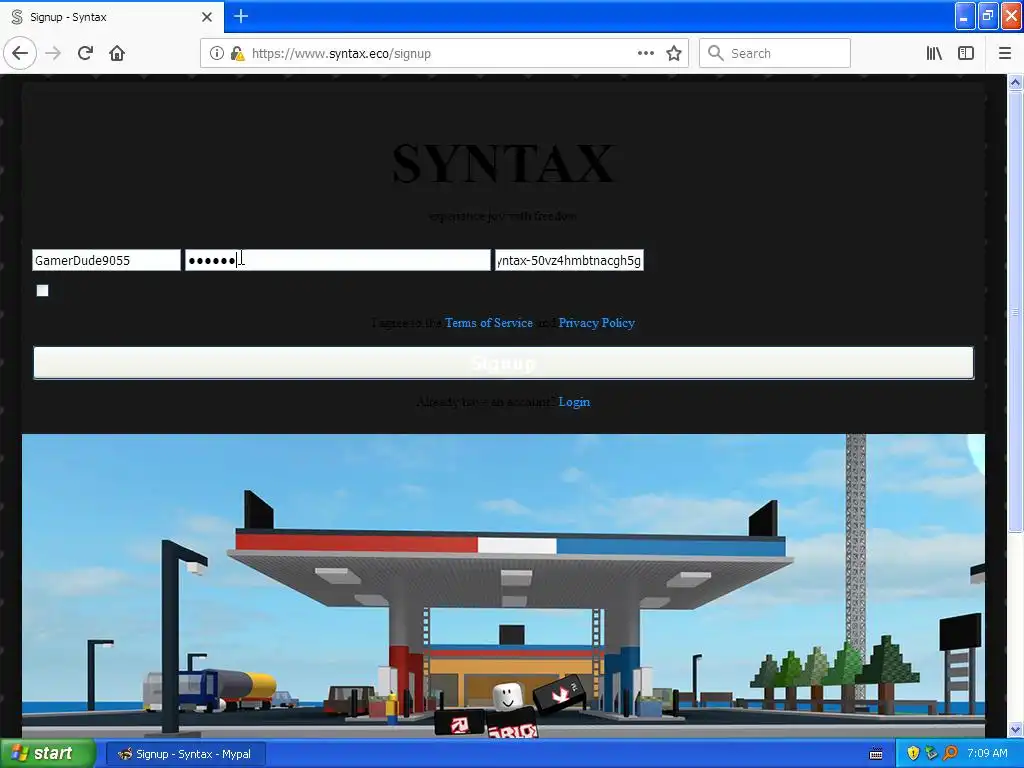Screen dimensions: 1024x768
Task: Select the Signup - Syntax tab
Action: point(112,17)
